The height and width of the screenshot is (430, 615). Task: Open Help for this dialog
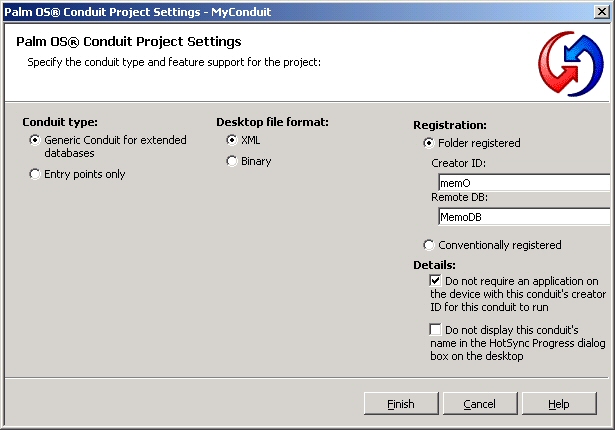click(x=559, y=403)
